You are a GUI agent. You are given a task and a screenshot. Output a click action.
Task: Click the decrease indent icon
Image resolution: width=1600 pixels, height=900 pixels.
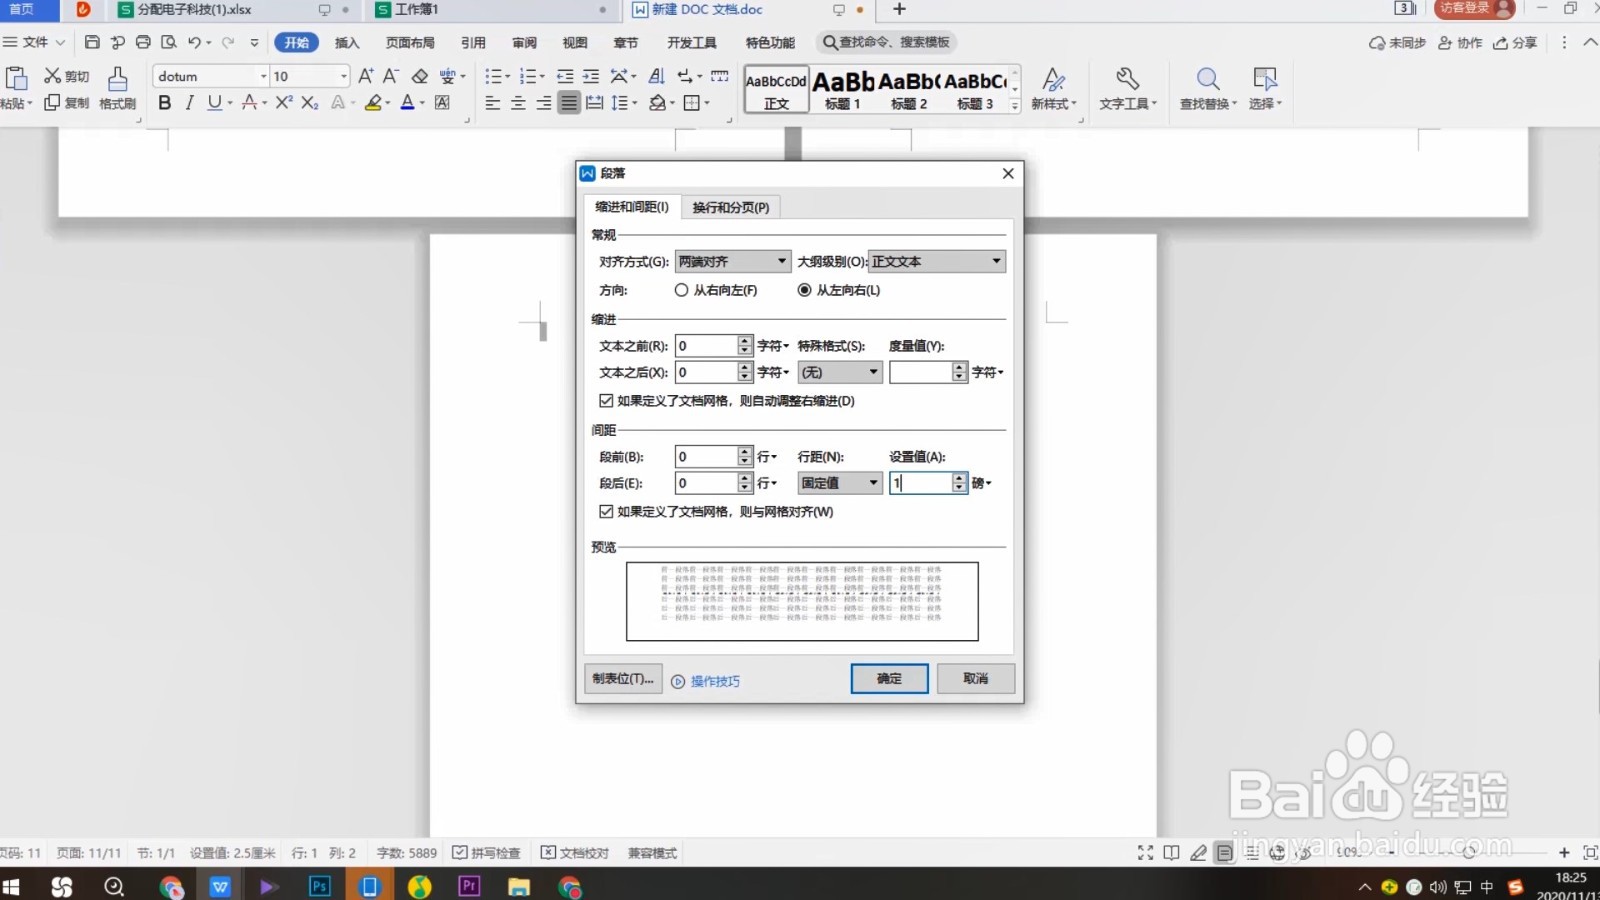(x=565, y=76)
